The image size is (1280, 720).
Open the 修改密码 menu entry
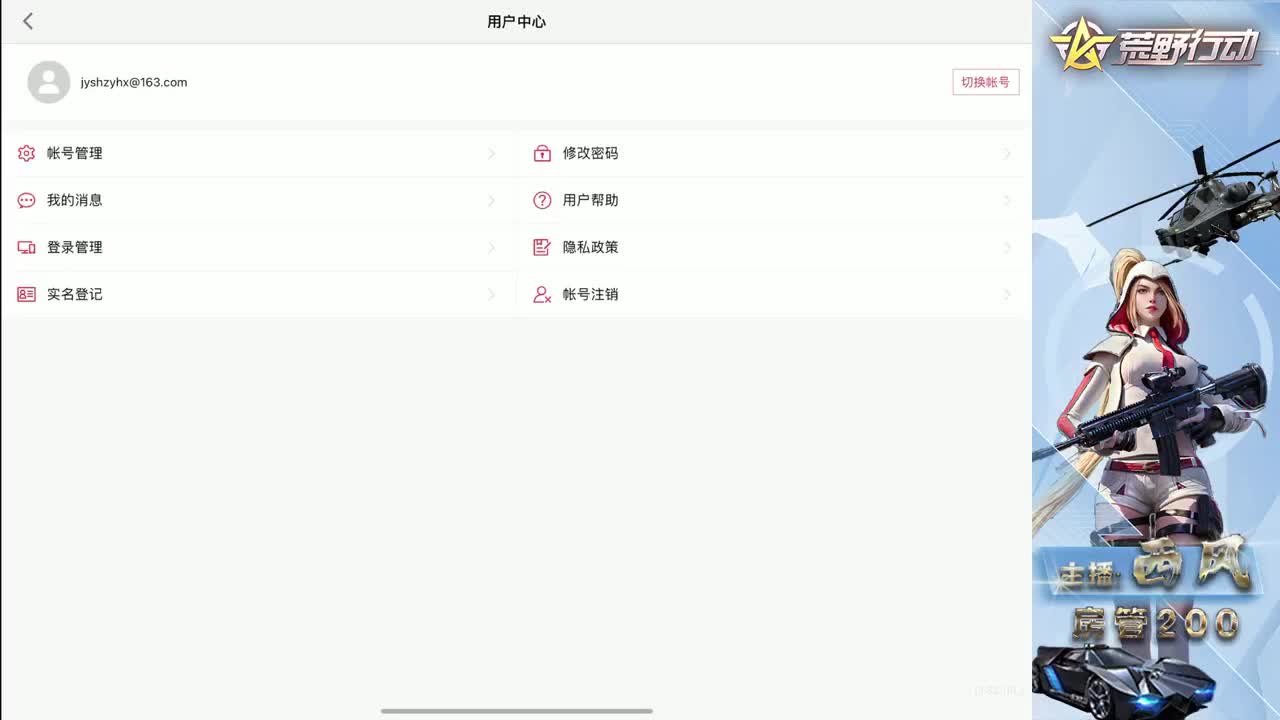tap(774, 153)
